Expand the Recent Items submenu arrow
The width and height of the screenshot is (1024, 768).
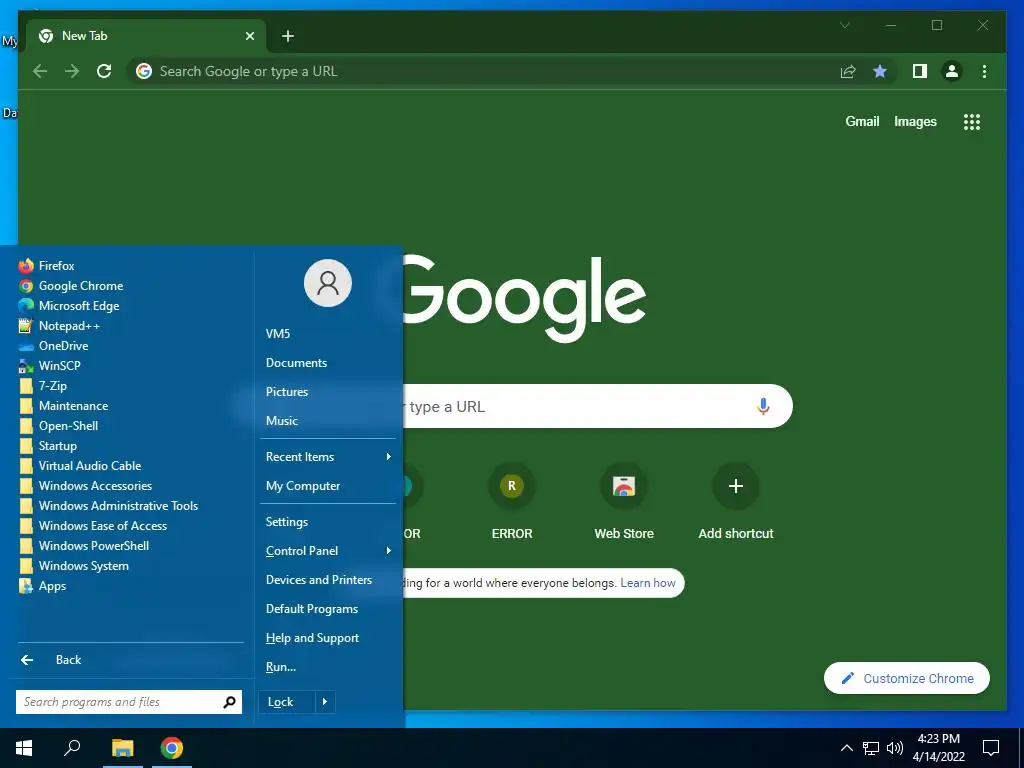click(389, 456)
